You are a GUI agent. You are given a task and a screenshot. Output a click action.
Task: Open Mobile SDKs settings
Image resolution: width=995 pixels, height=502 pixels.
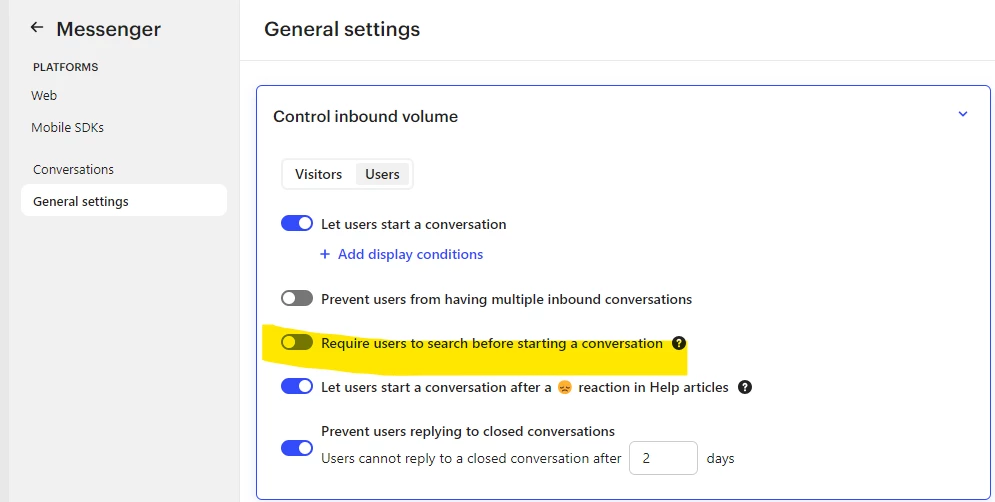pos(67,127)
